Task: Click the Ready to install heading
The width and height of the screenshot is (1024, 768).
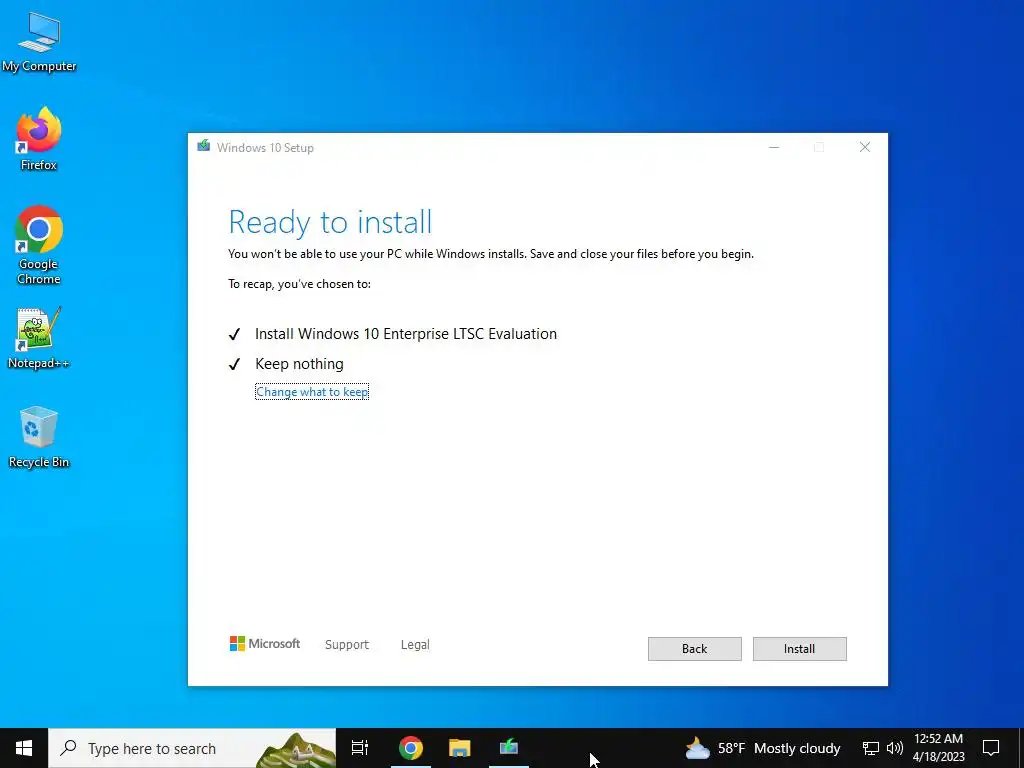Action: (330, 222)
